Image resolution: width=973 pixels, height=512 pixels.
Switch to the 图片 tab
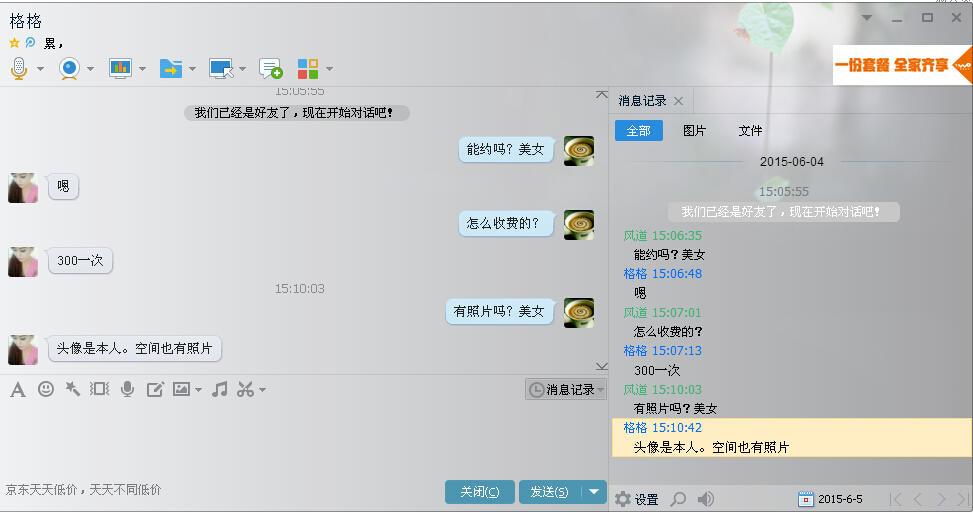click(x=694, y=131)
